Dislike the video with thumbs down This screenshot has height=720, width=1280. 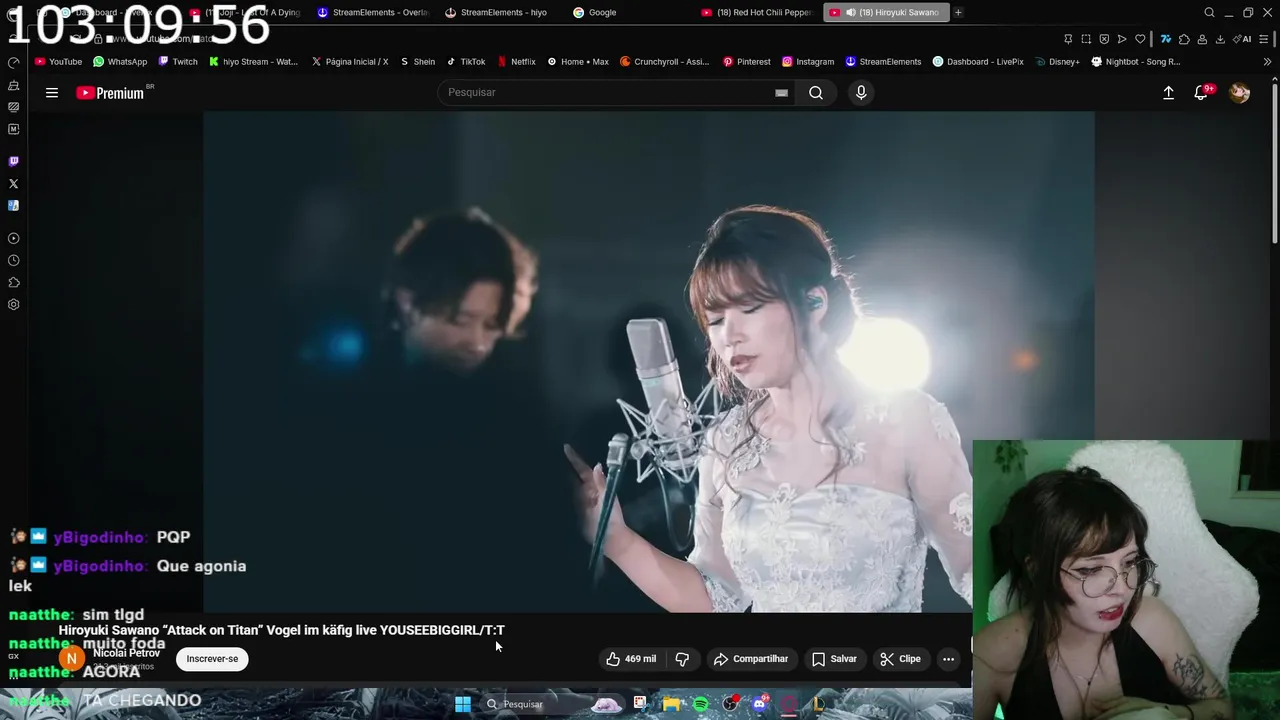pyautogui.click(x=682, y=659)
